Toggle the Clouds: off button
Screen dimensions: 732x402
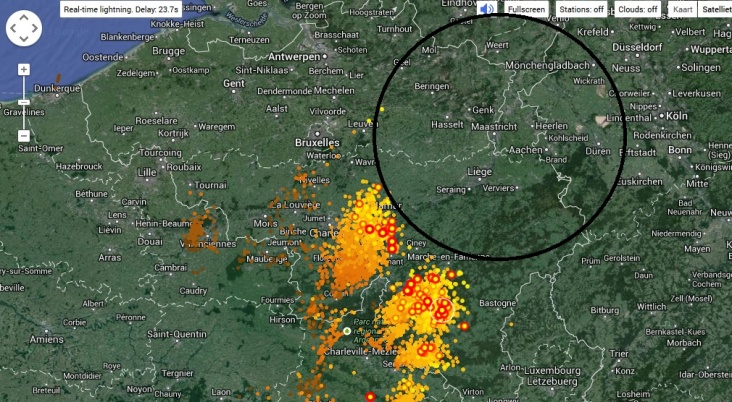638,9
